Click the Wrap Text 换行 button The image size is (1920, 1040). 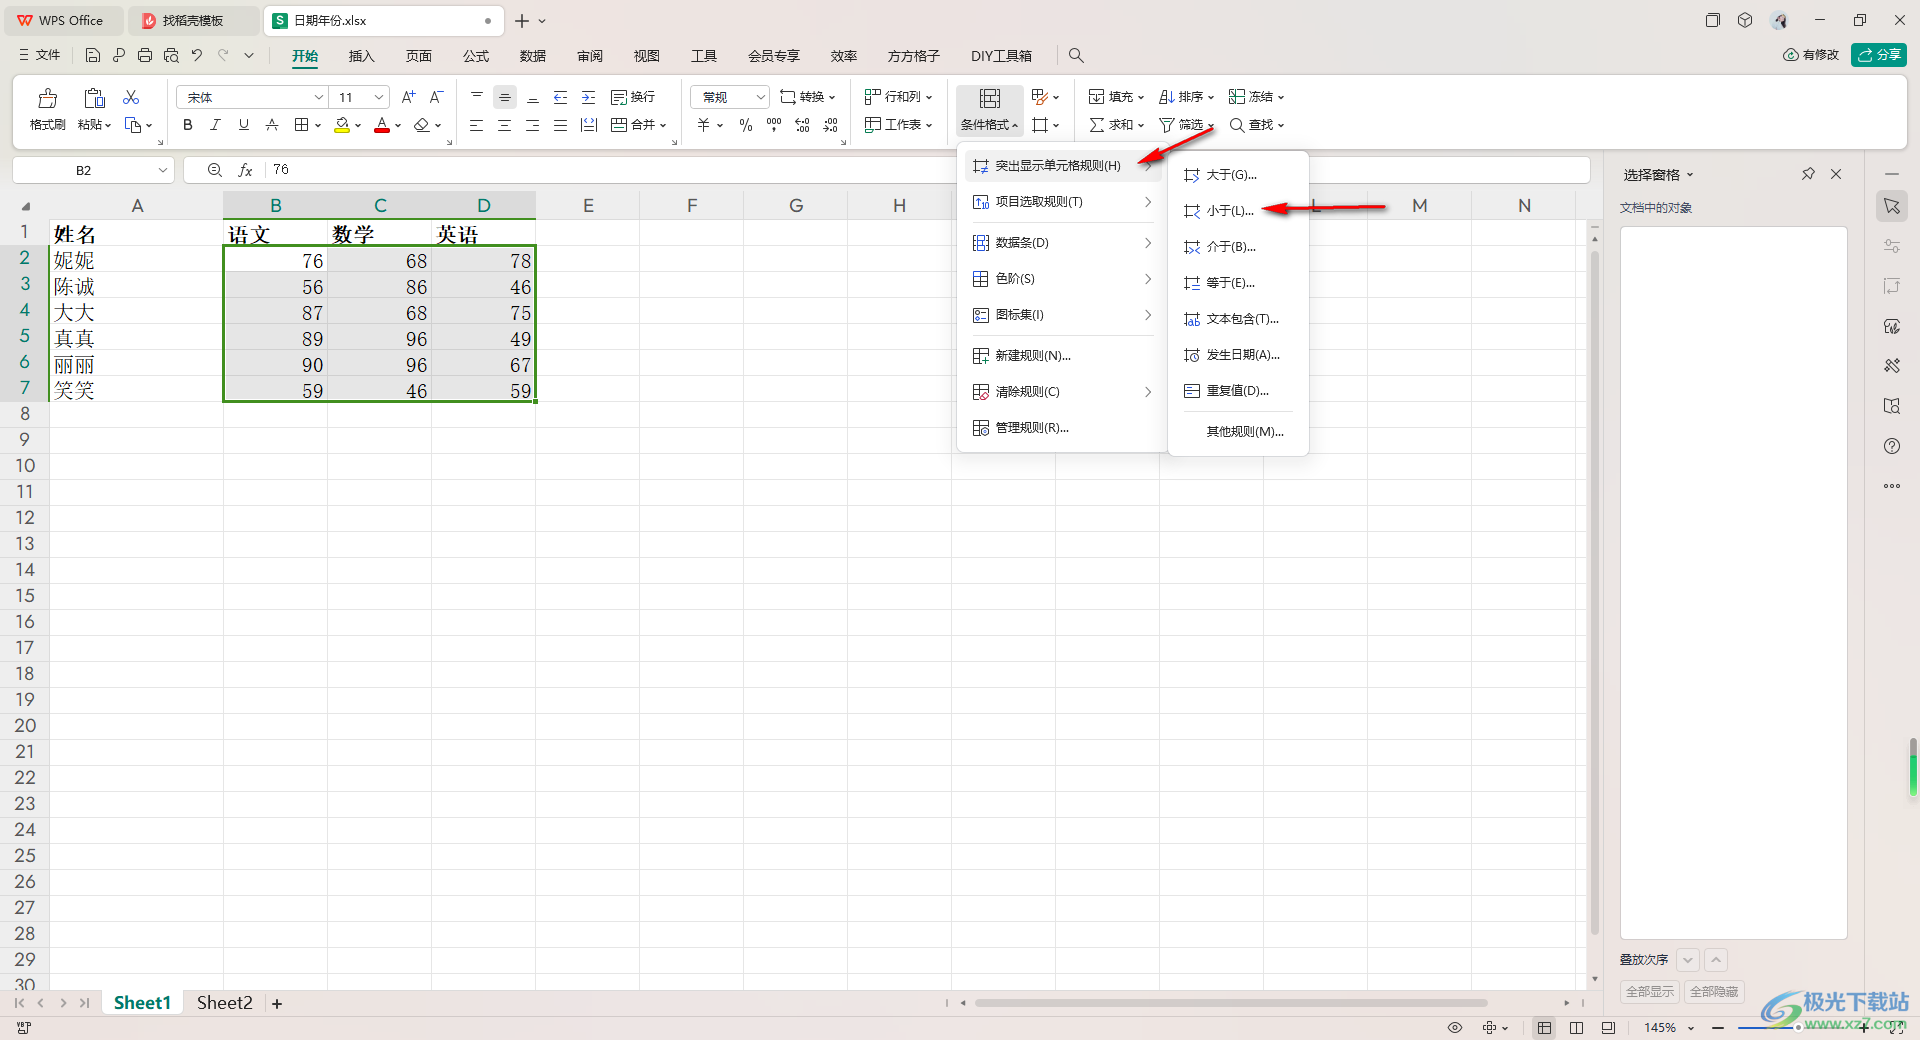(x=633, y=97)
